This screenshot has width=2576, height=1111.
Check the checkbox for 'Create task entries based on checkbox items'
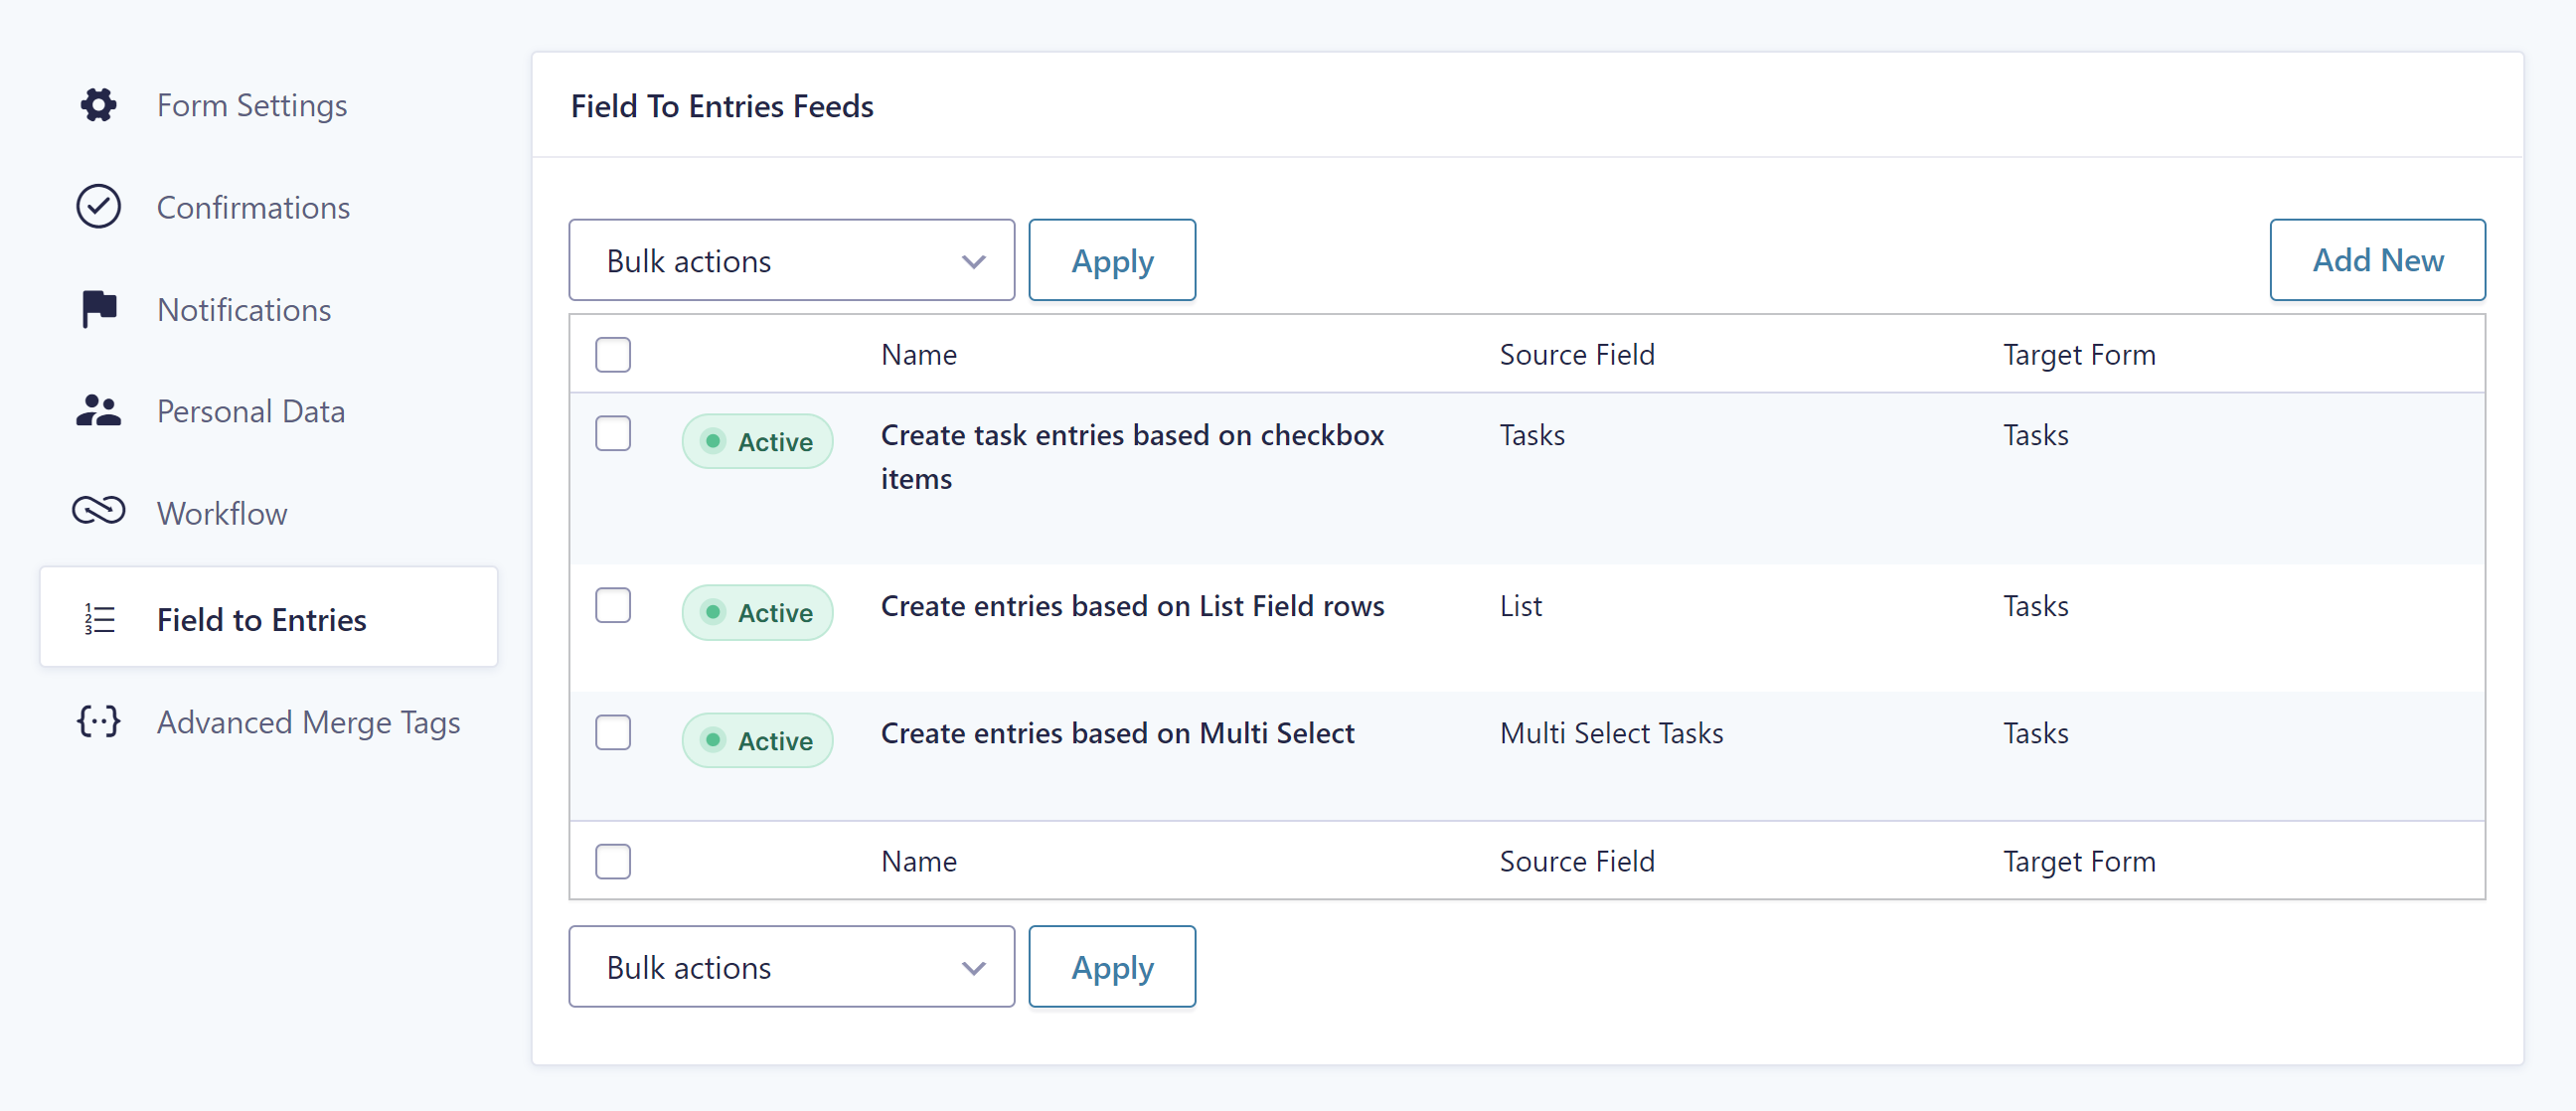(613, 433)
